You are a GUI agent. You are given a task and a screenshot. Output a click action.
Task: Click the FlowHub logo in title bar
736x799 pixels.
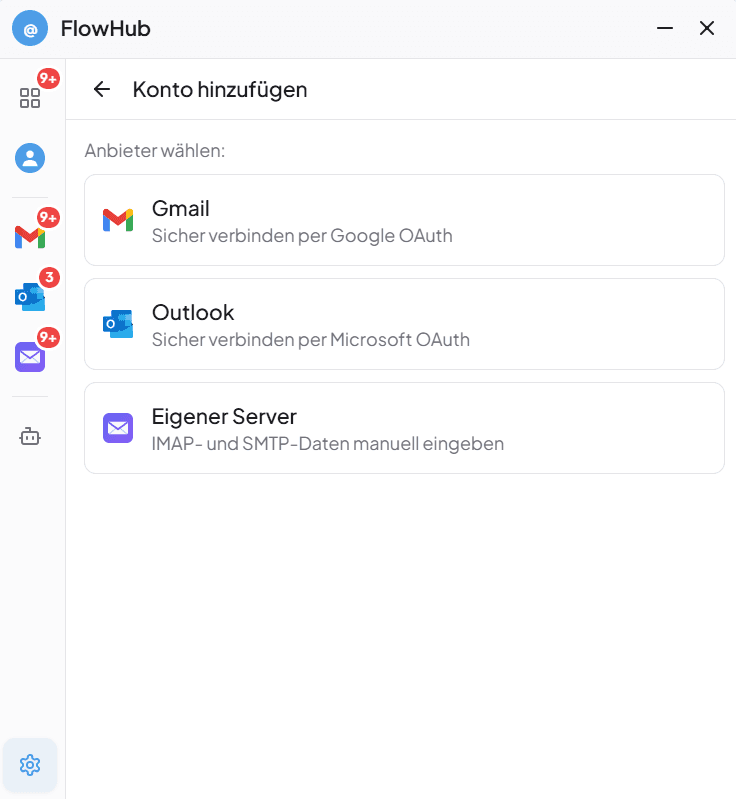pos(30,29)
